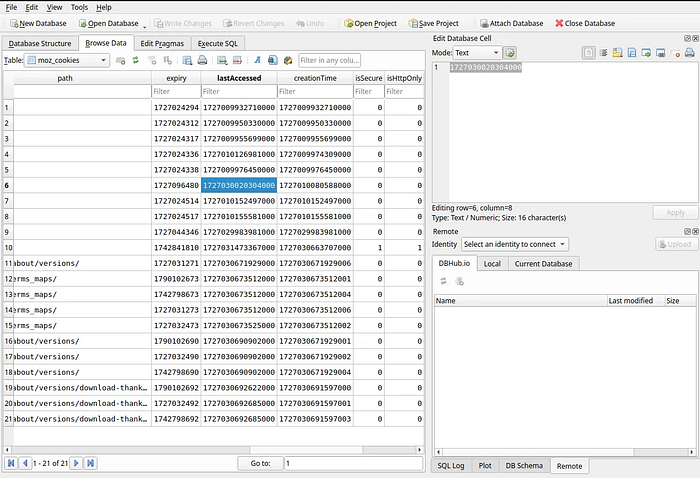Switch to the DB Schema bottom tab

524,466
